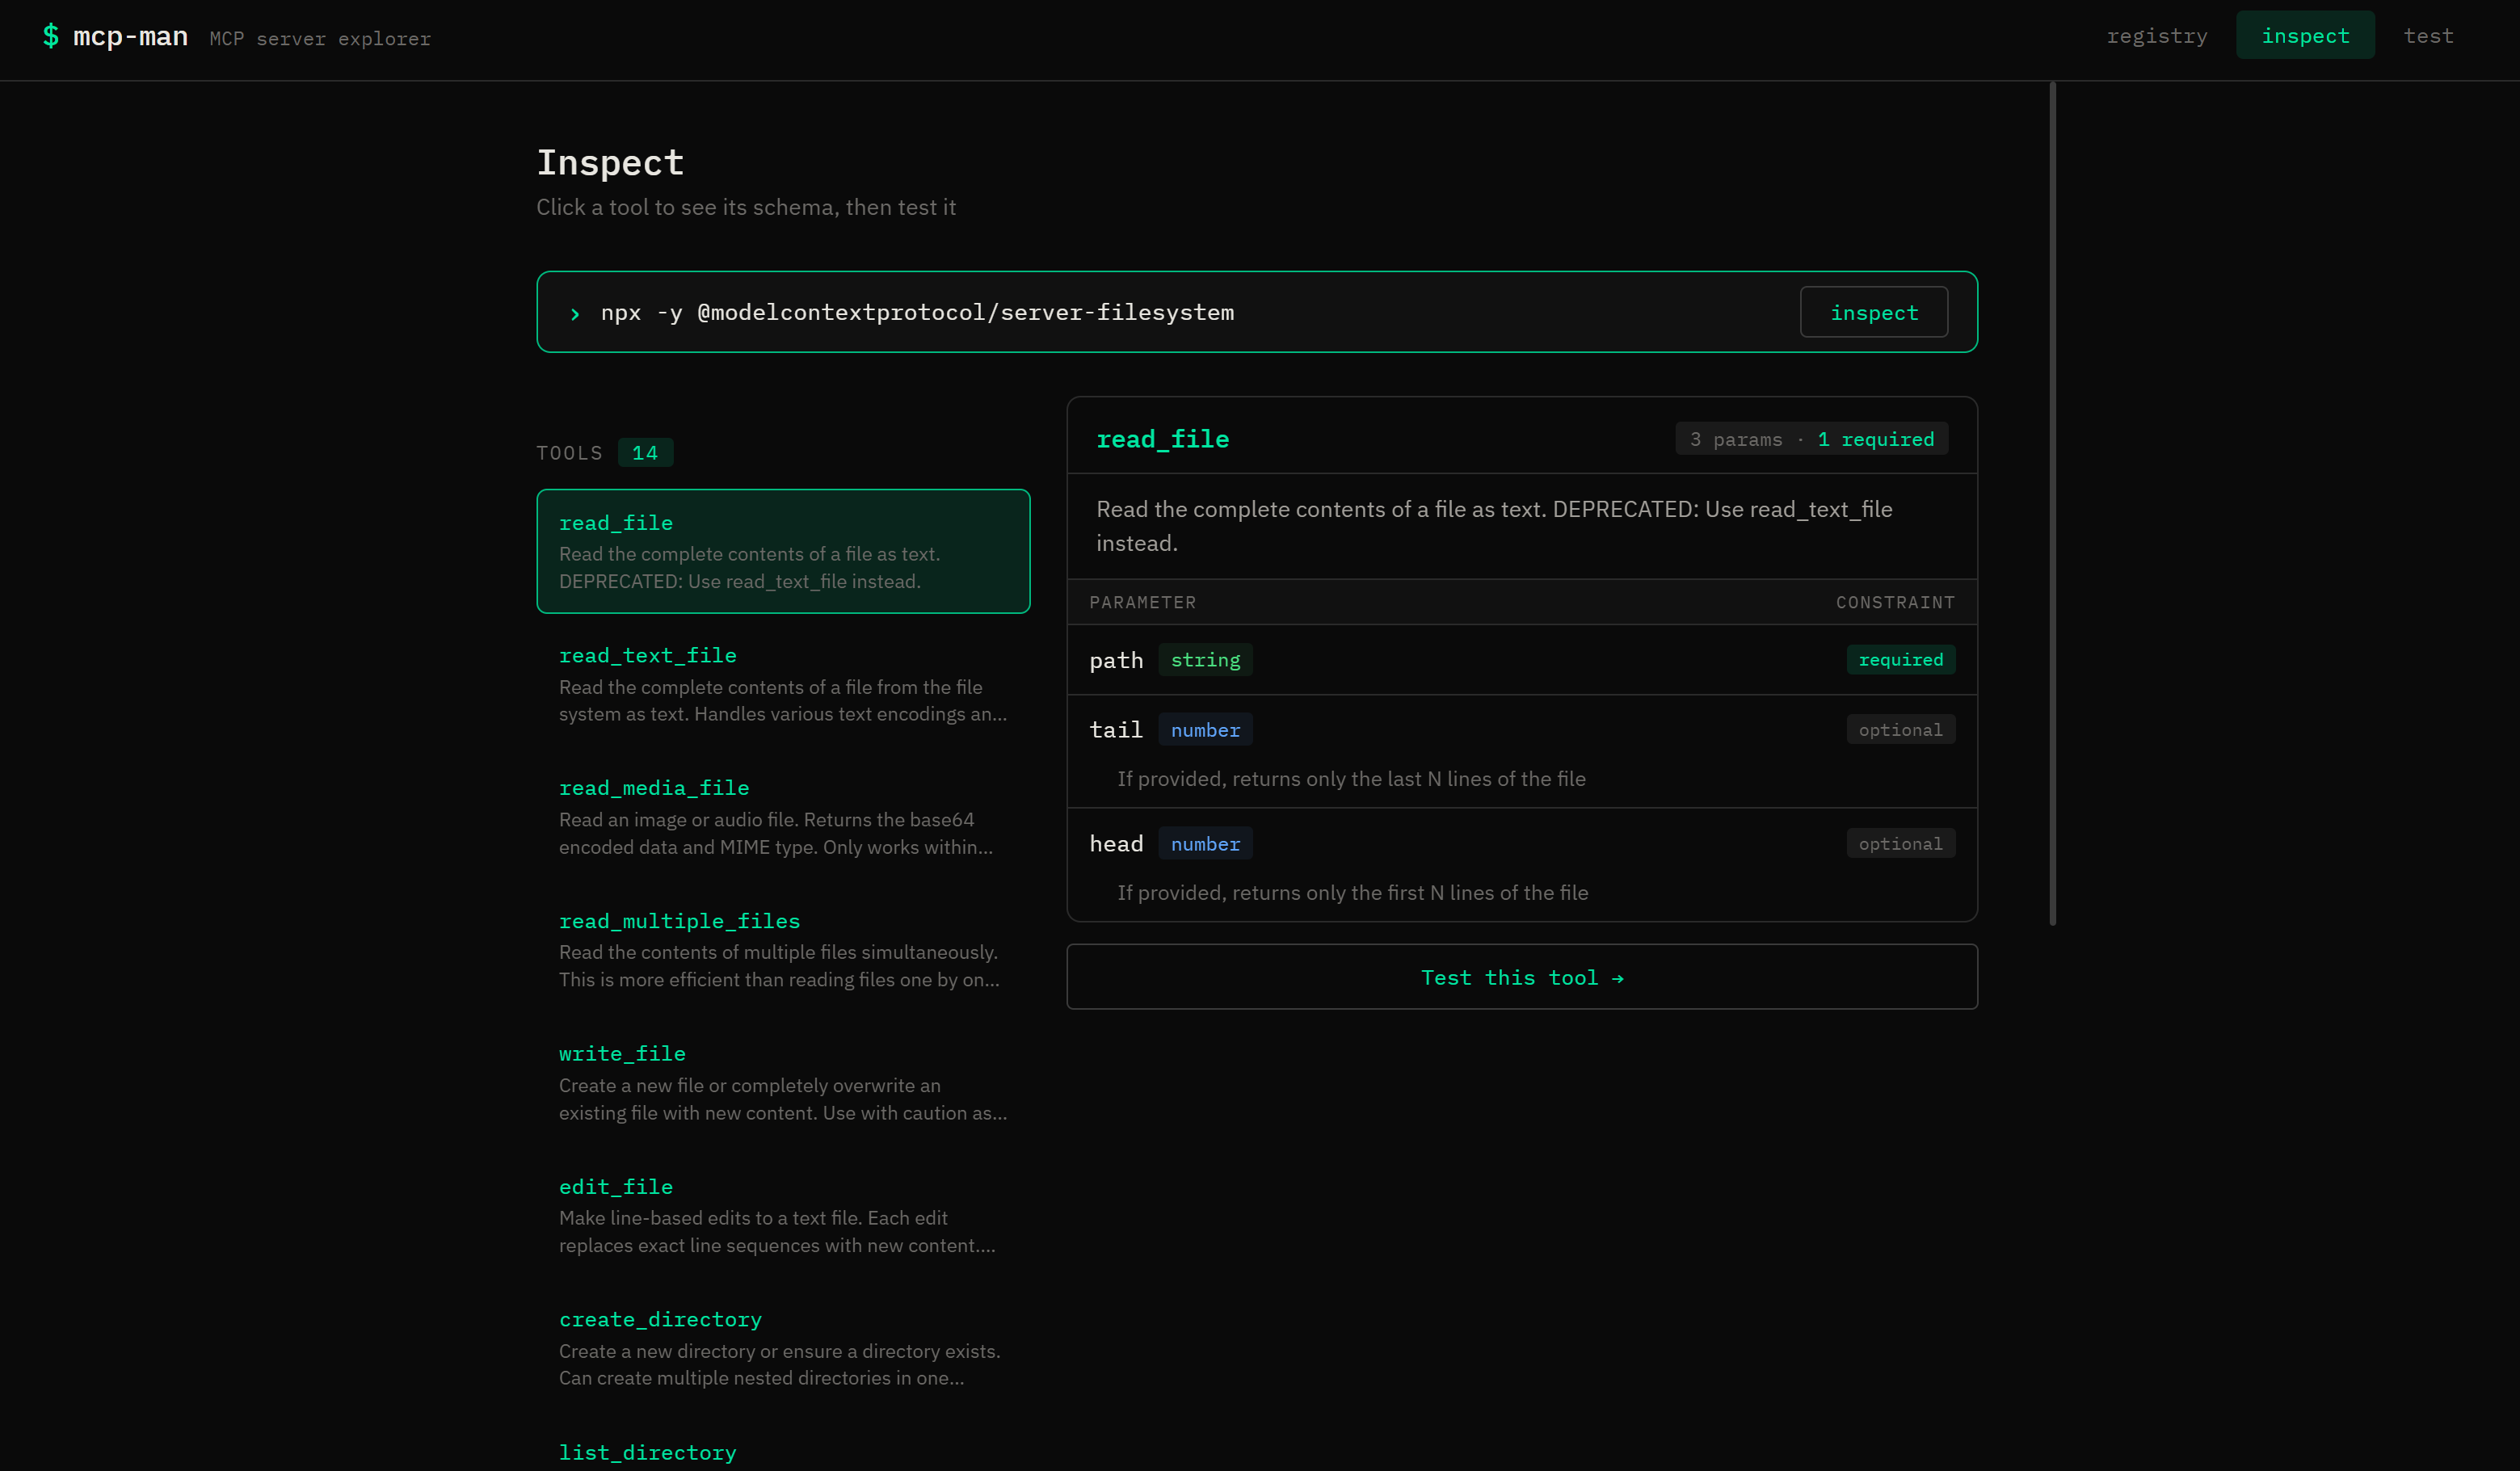Screen dimensions: 2520x1471
Task: Click the tail description about last N lines
Action: (1351, 779)
